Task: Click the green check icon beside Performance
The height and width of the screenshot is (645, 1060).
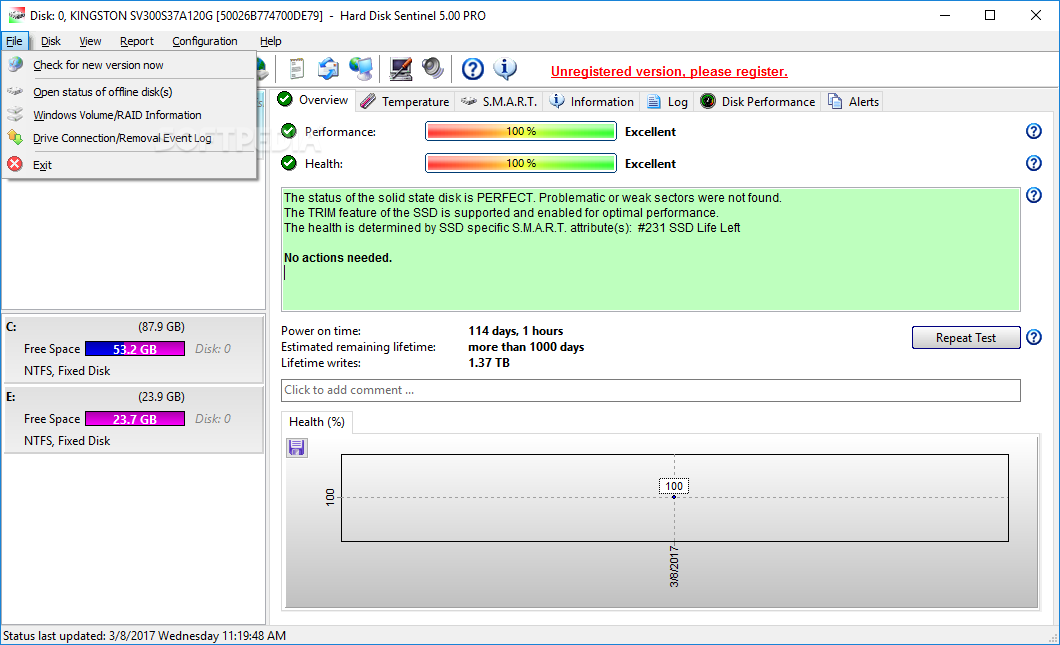Action: (289, 131)
